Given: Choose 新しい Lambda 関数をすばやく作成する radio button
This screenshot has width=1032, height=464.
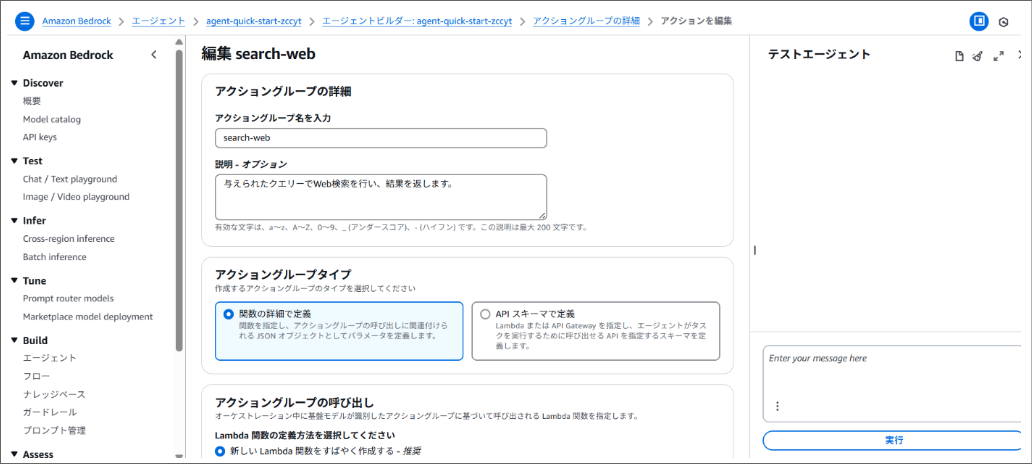Looking at the screenshot, I should tap(220, 451).
